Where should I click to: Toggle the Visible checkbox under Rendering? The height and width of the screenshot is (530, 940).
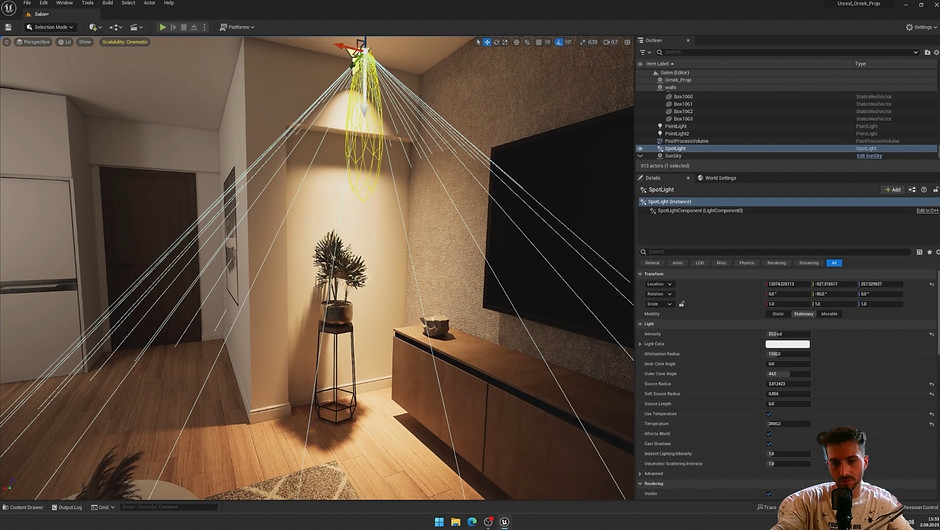pos(769,493)
